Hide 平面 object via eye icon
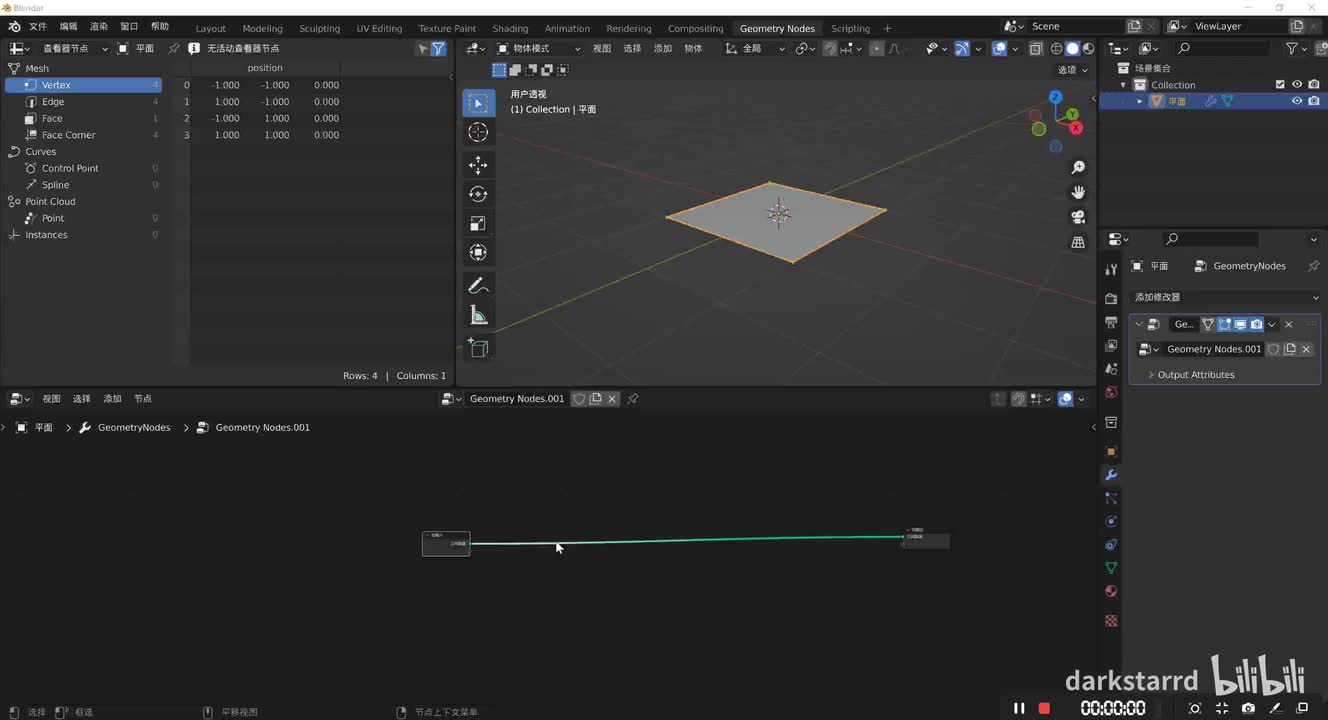Screen dimensions: 1328x720 pos(1297,101)
